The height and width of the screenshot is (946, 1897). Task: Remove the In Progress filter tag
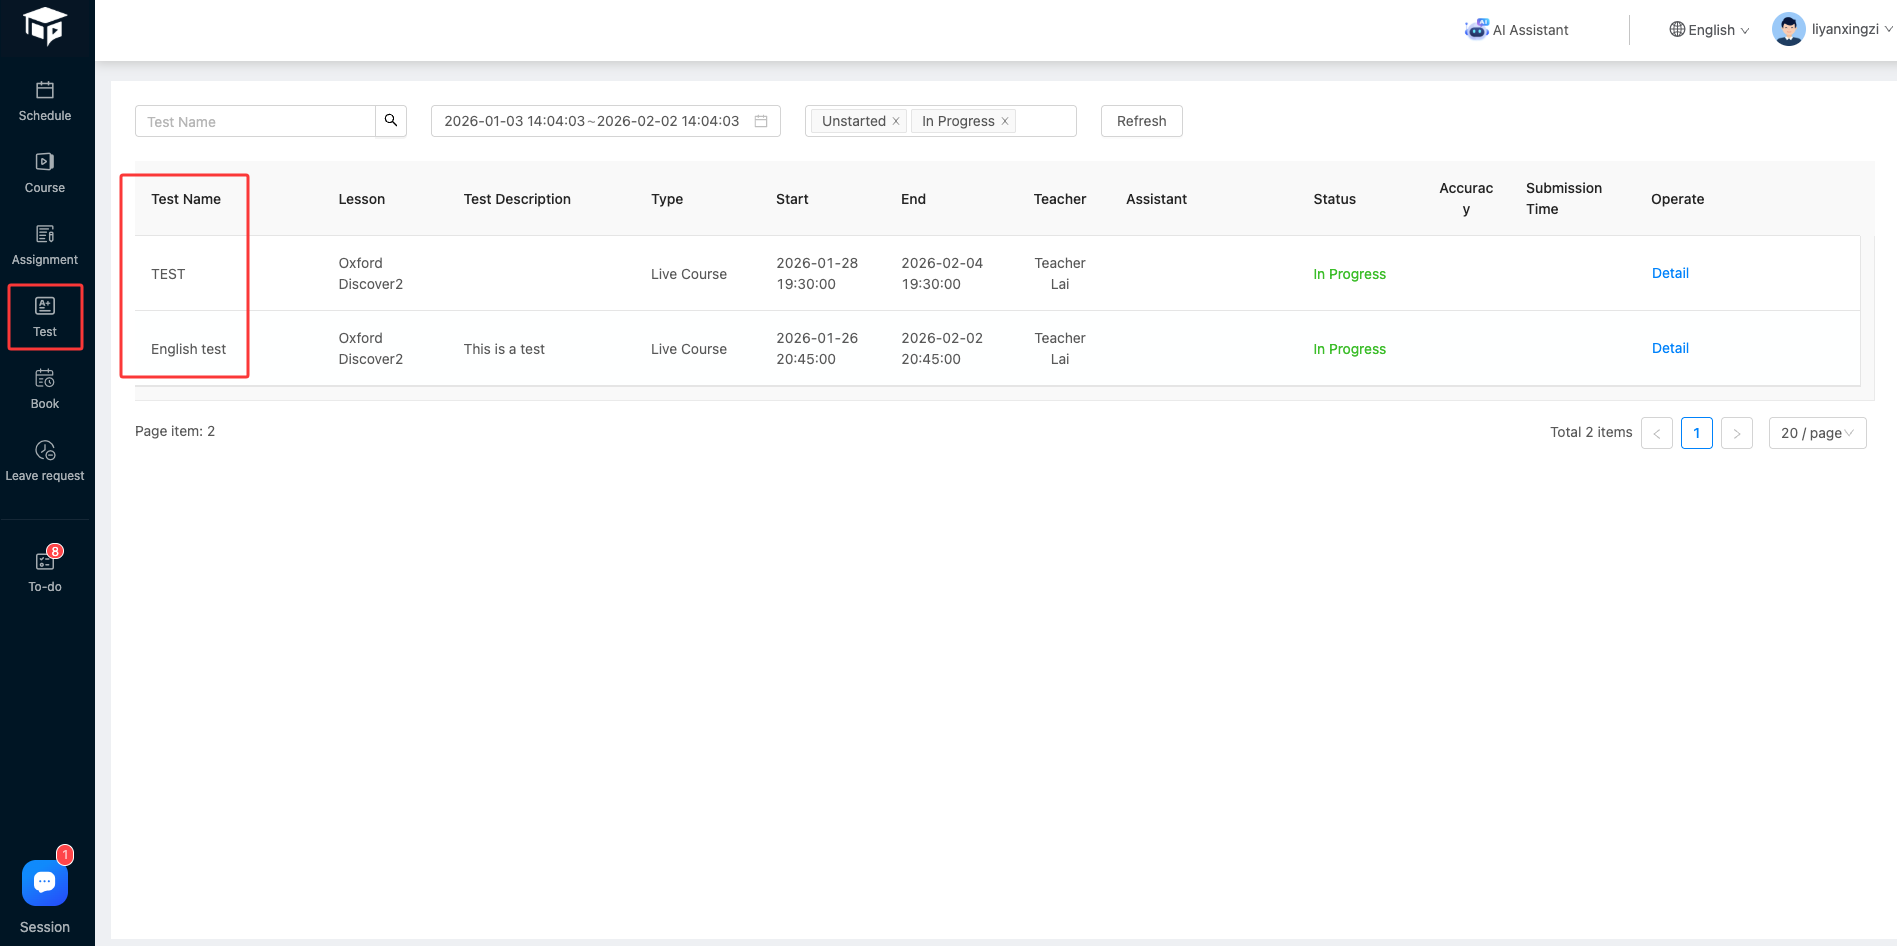click(x=1005, y=122)
